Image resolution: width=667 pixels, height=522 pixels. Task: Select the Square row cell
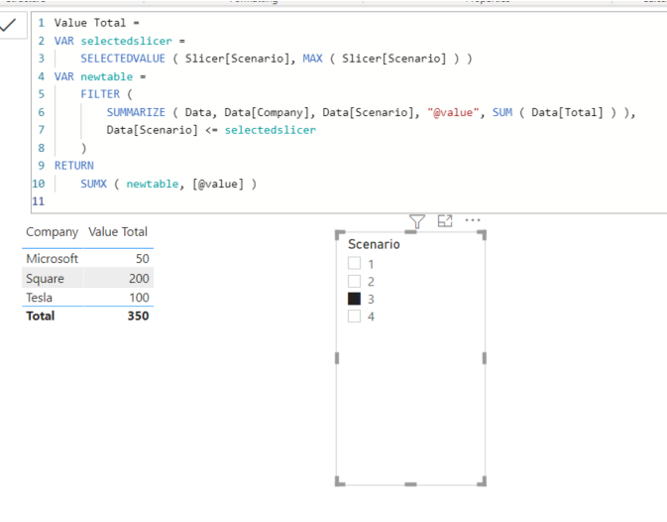(x=45, y=279)
